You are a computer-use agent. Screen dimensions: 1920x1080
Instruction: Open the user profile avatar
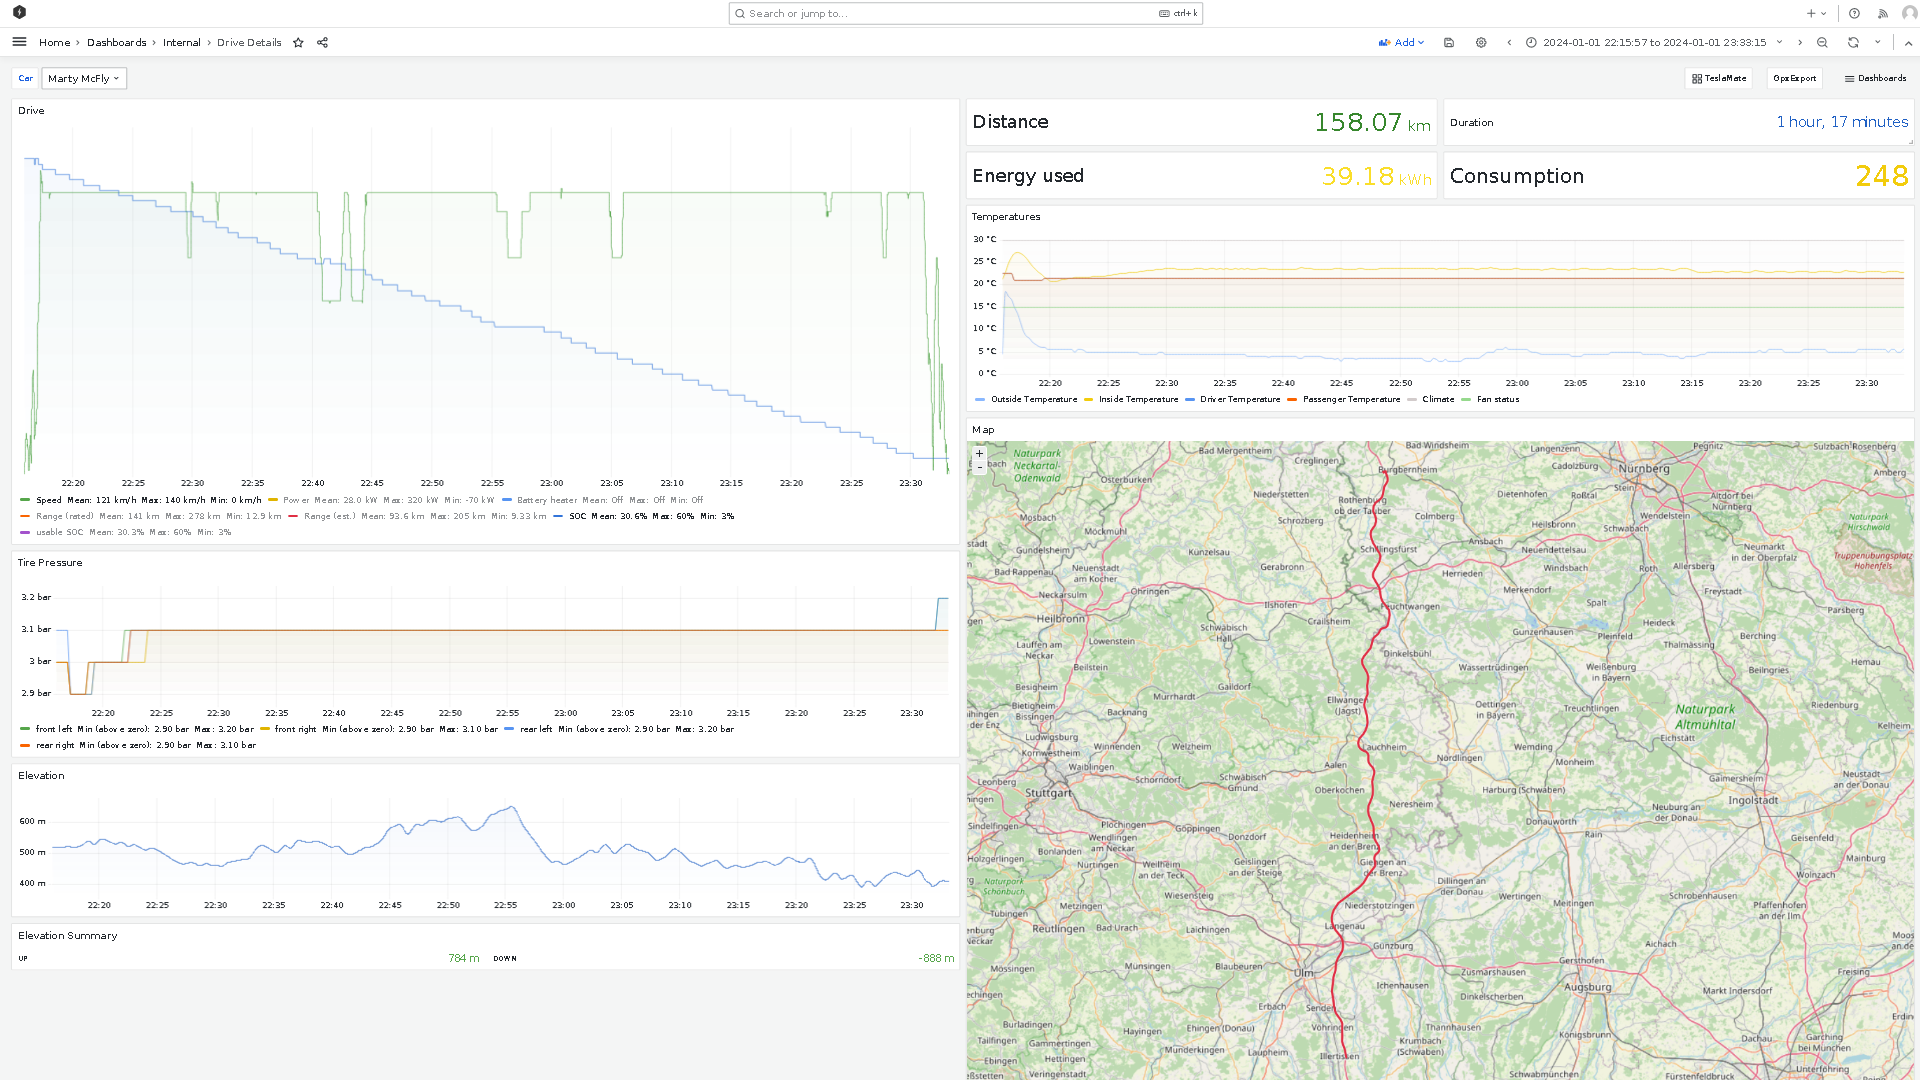1909,13
